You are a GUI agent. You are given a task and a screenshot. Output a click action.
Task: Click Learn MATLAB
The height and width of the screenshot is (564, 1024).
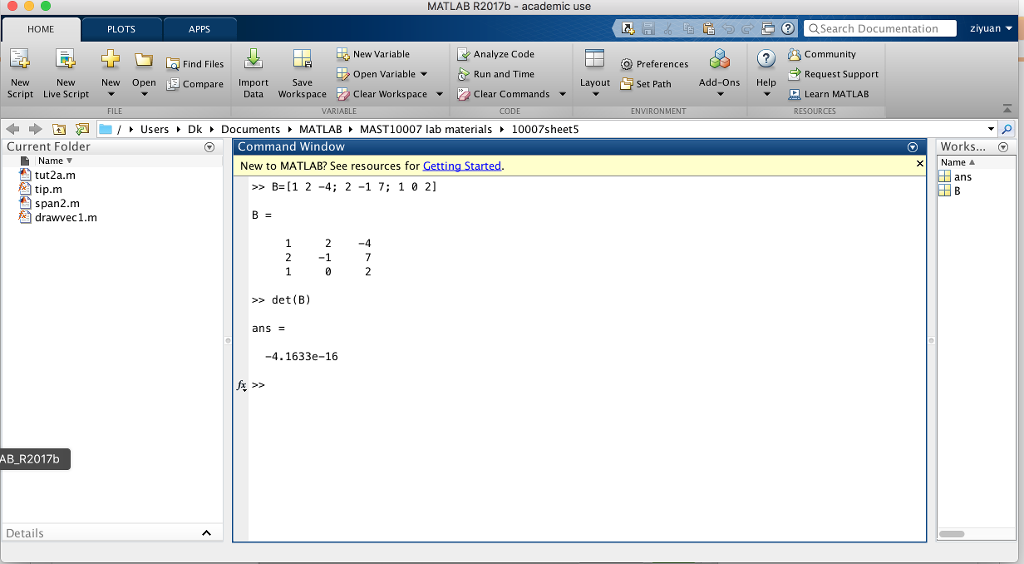pyautogui.click(x=829, y=94)
